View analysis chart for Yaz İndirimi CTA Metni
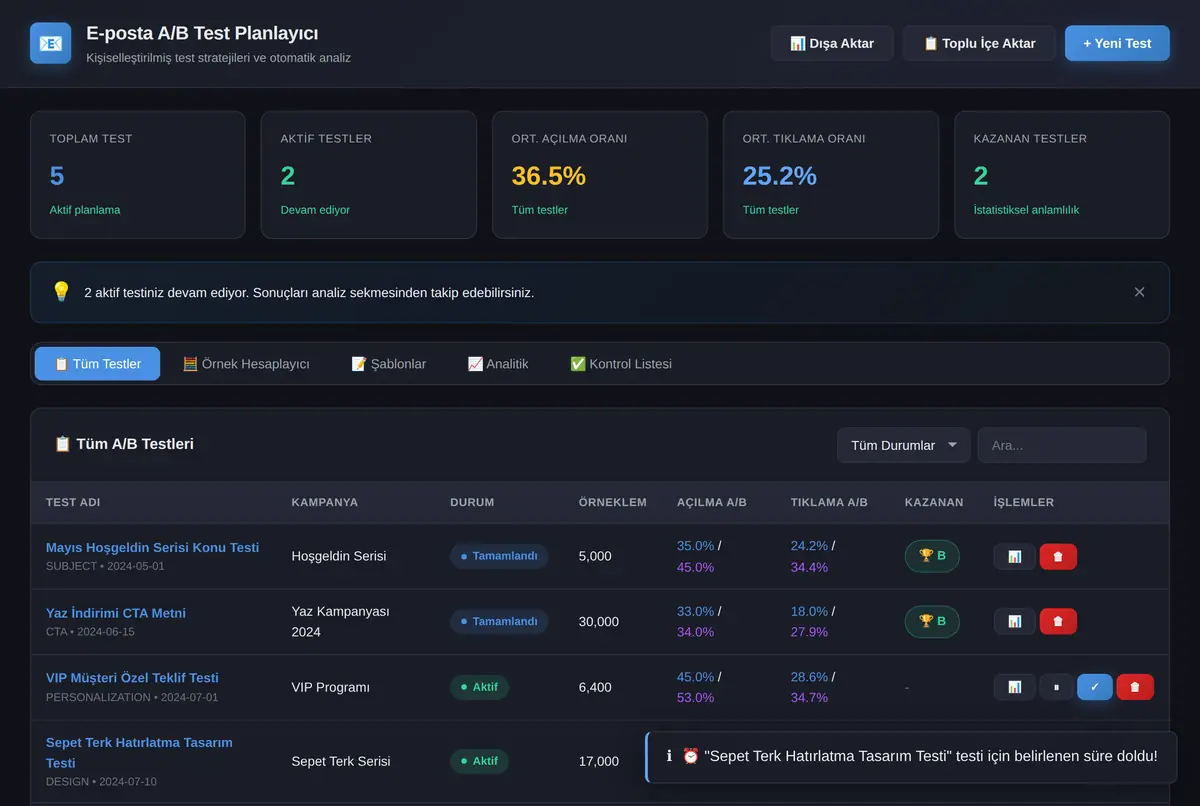Viewport: 1200px width, 806px height. tap(1014, 622)
